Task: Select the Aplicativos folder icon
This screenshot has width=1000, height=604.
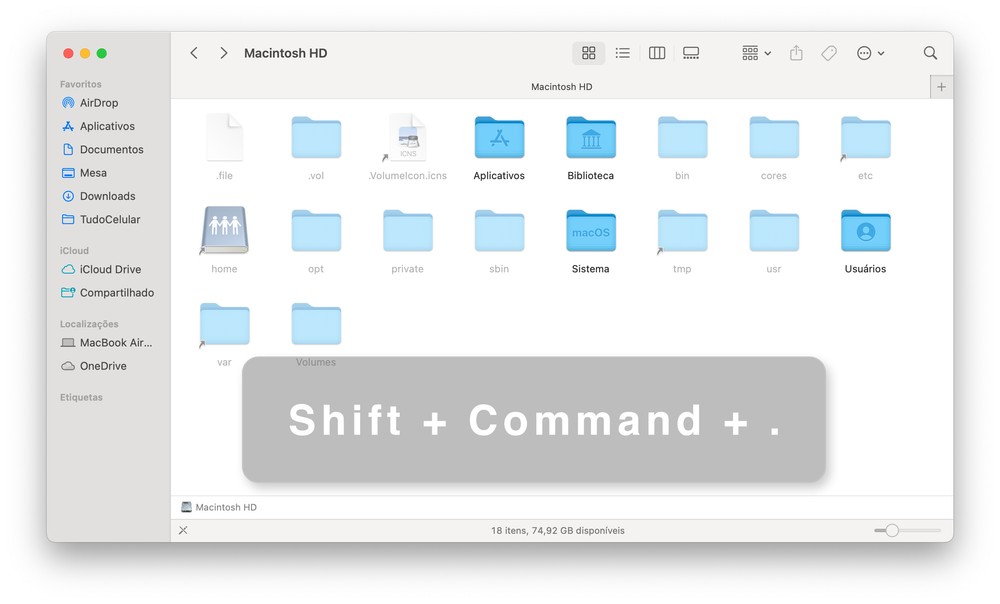Action: click(x=499, y=137)
